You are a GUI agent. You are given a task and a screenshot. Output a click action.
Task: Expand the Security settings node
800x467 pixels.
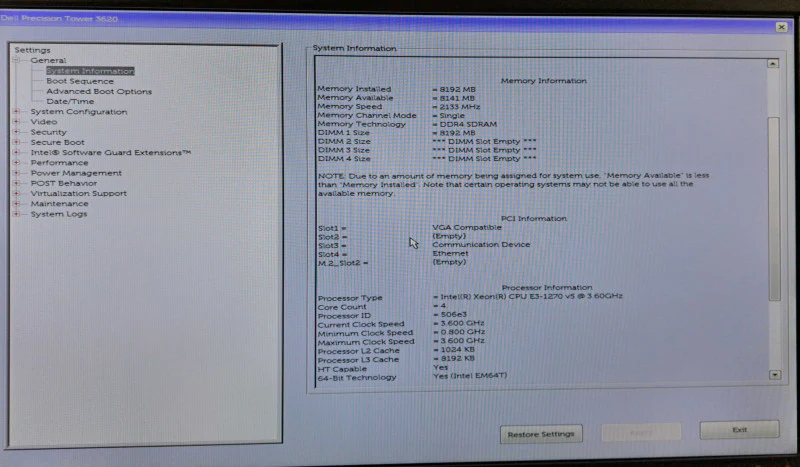coord(16,132)
